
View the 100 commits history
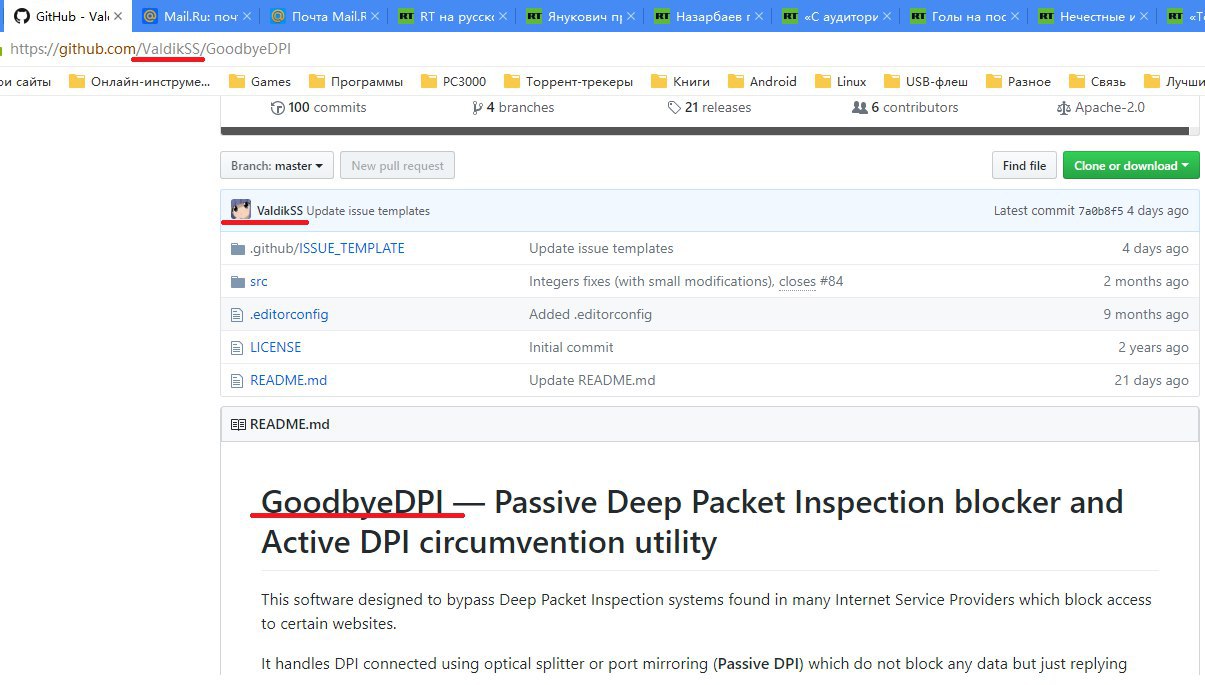[318, 107]
